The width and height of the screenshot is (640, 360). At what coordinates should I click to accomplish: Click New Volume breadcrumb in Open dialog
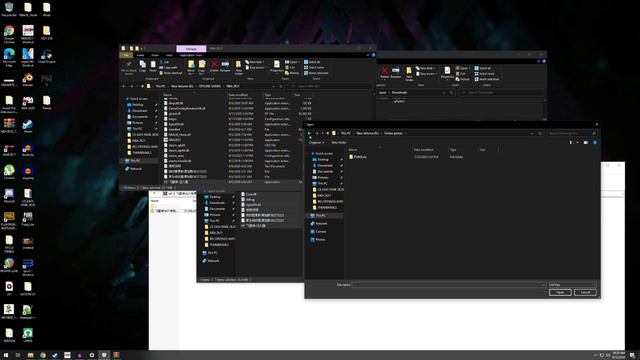click(367, 133)
